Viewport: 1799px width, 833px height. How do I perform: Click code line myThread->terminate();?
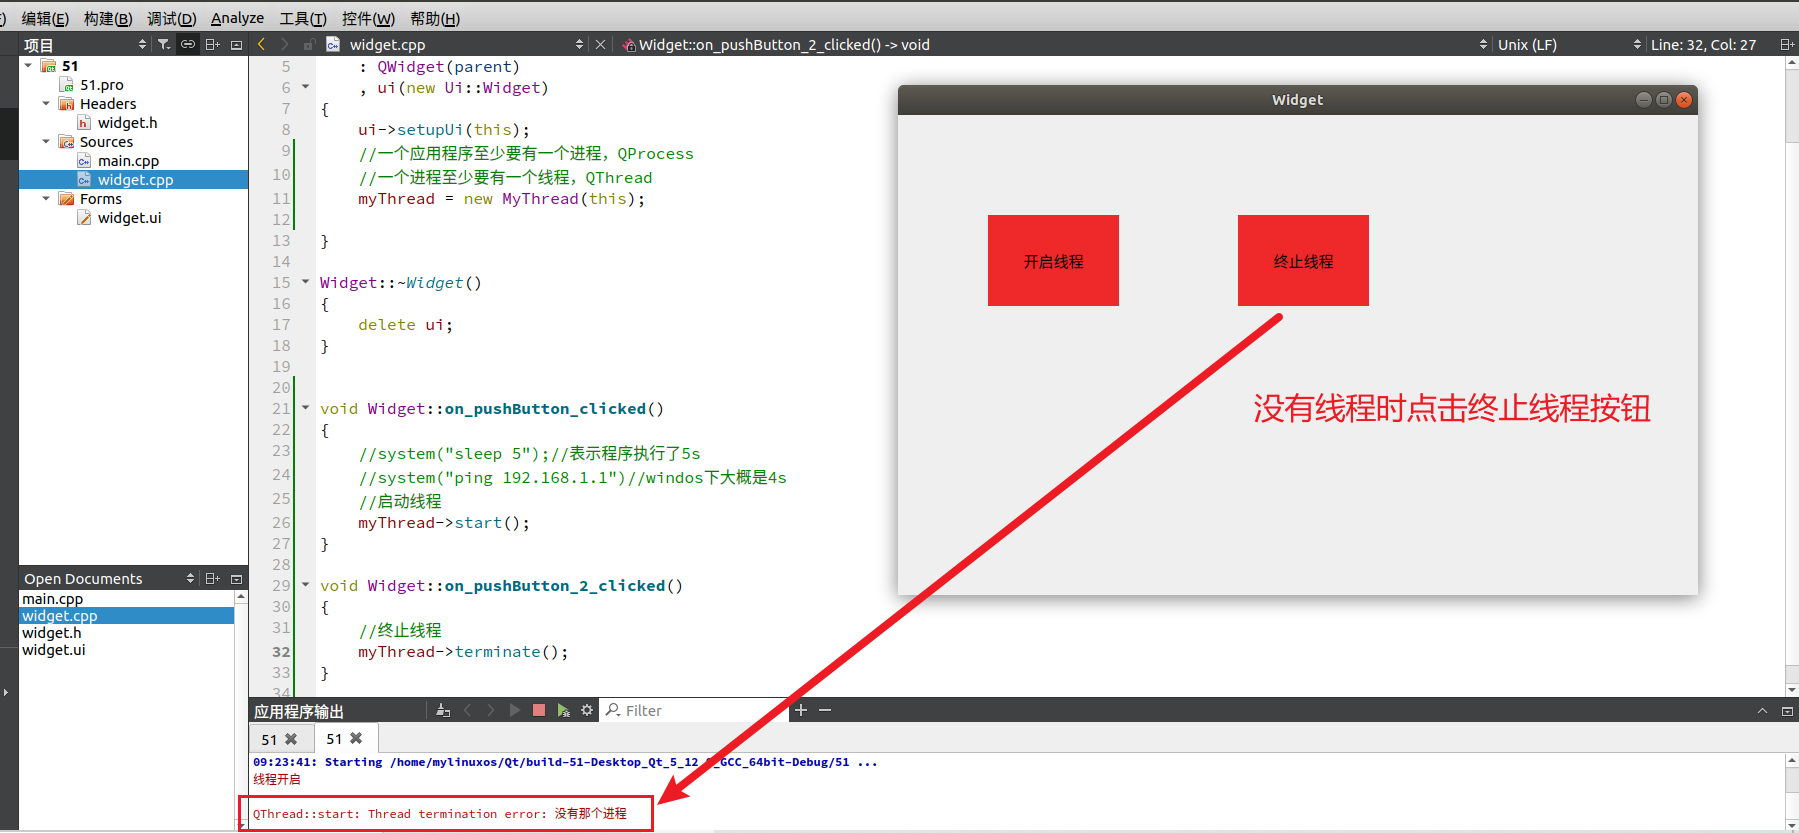pyautogui.click(x=463, y=652)
